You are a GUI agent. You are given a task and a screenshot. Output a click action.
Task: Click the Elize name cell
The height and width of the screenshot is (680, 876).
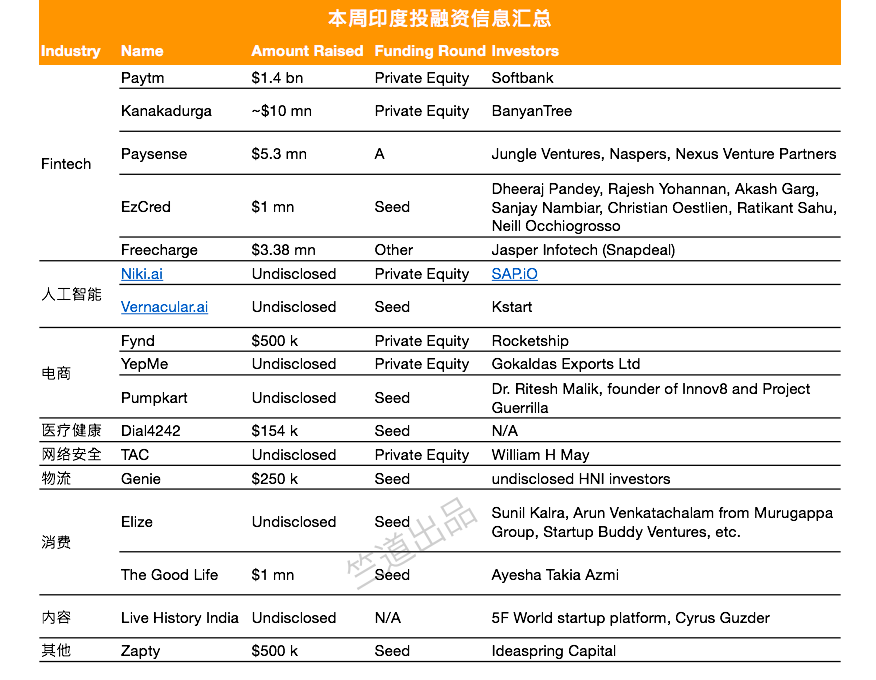click(x=137, y=522)
